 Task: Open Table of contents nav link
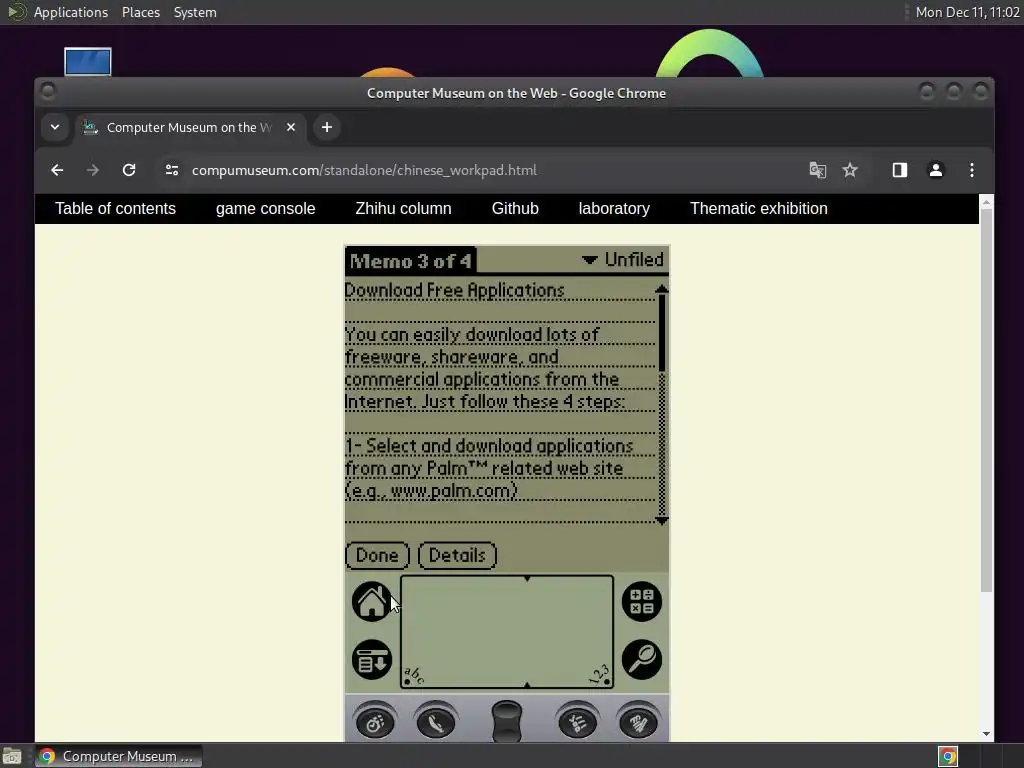(x=116, y=209)
